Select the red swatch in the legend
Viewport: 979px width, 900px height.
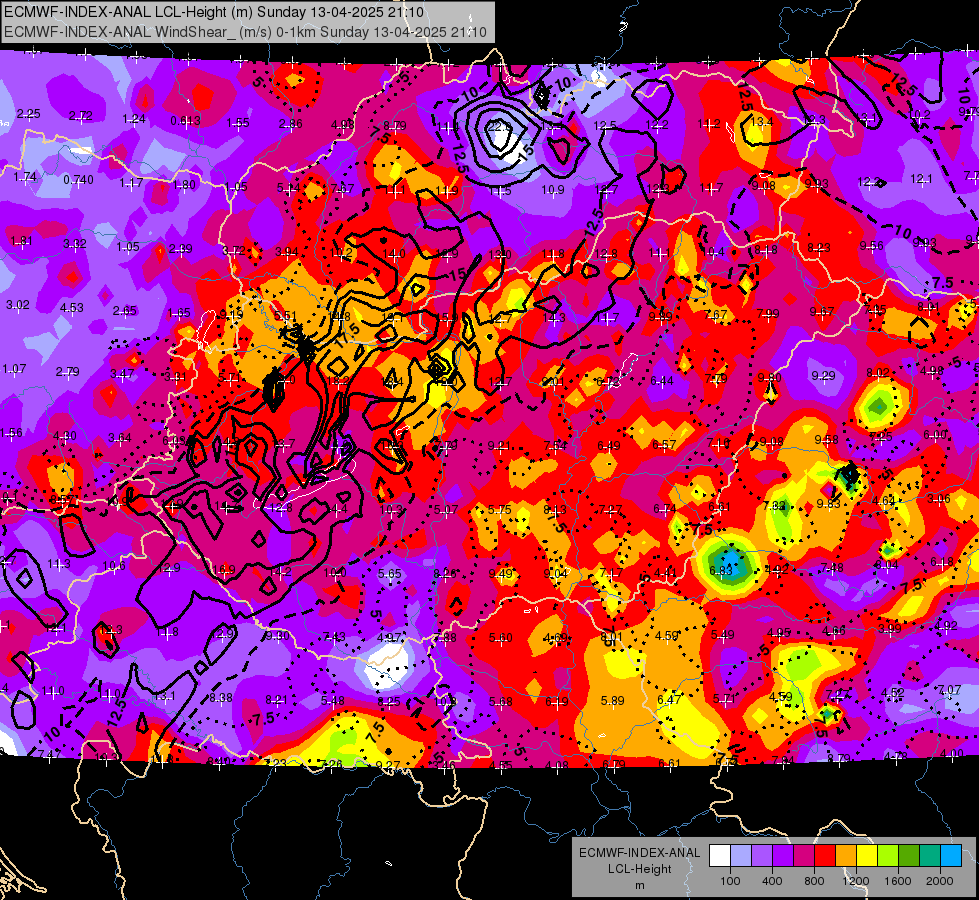pos(825,856)
